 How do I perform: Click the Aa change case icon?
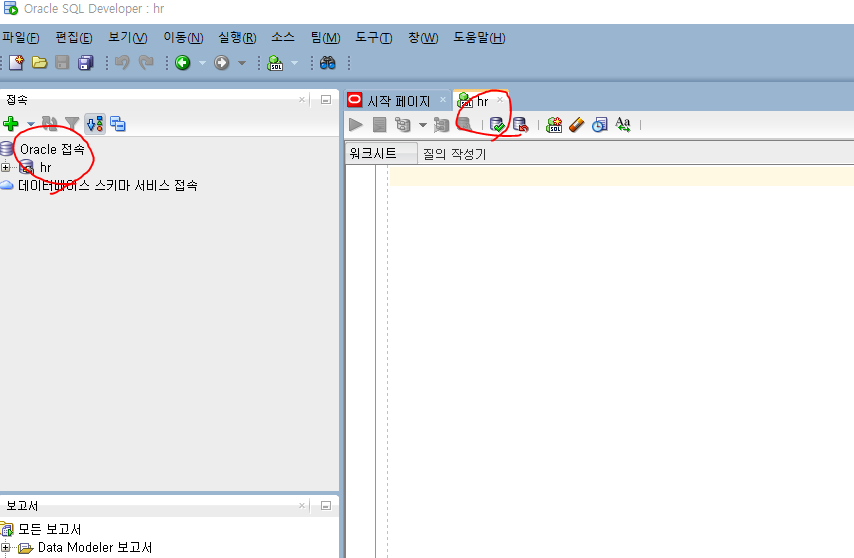623,125
